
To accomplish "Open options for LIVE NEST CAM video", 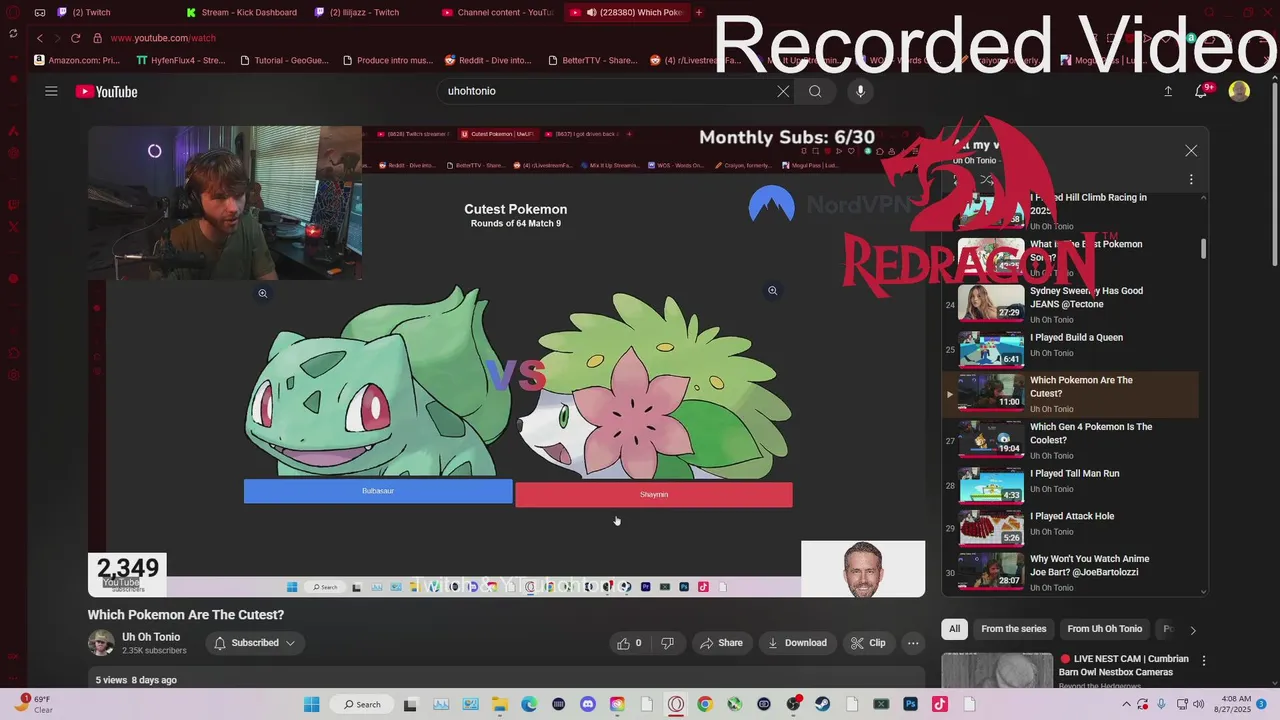I will [1204, 661].
